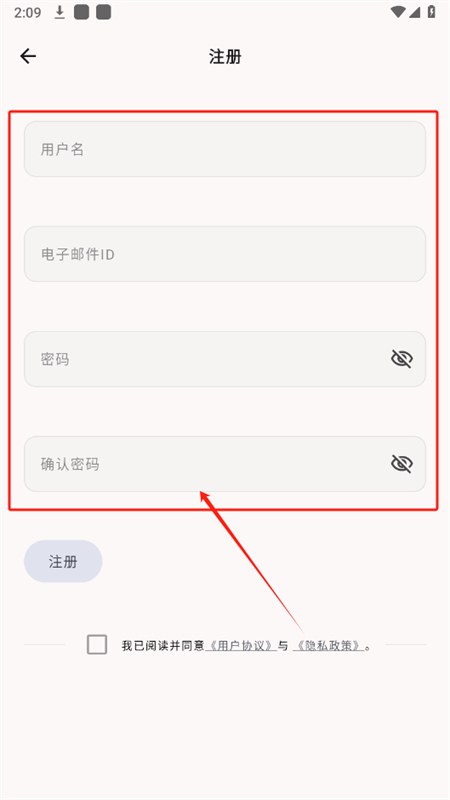The width and height of the screenshot is (450, 800).
Task: Show password in the 密码 field
Action: click(x=402, y=359)
